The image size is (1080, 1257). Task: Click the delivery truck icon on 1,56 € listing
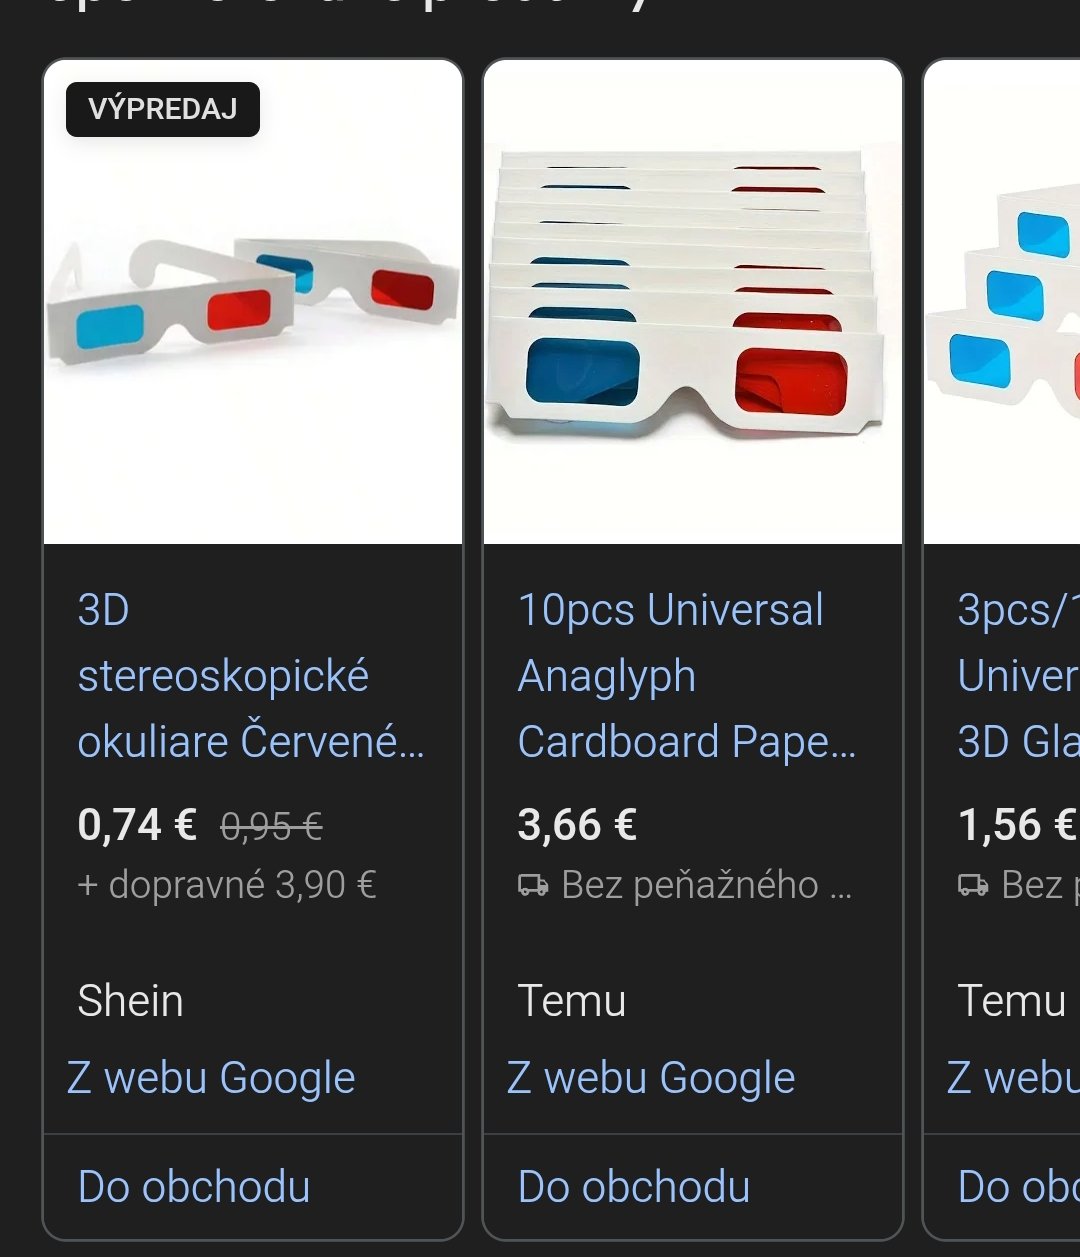(x=973, y=885)
